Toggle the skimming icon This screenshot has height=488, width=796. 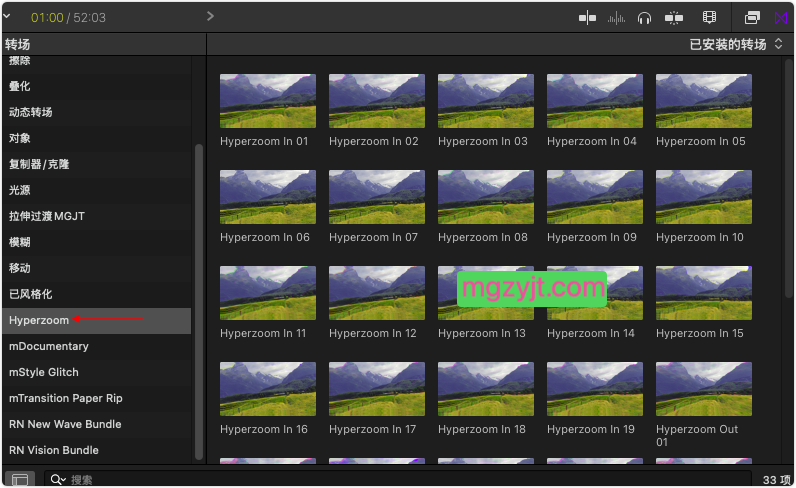pos(587,18)
